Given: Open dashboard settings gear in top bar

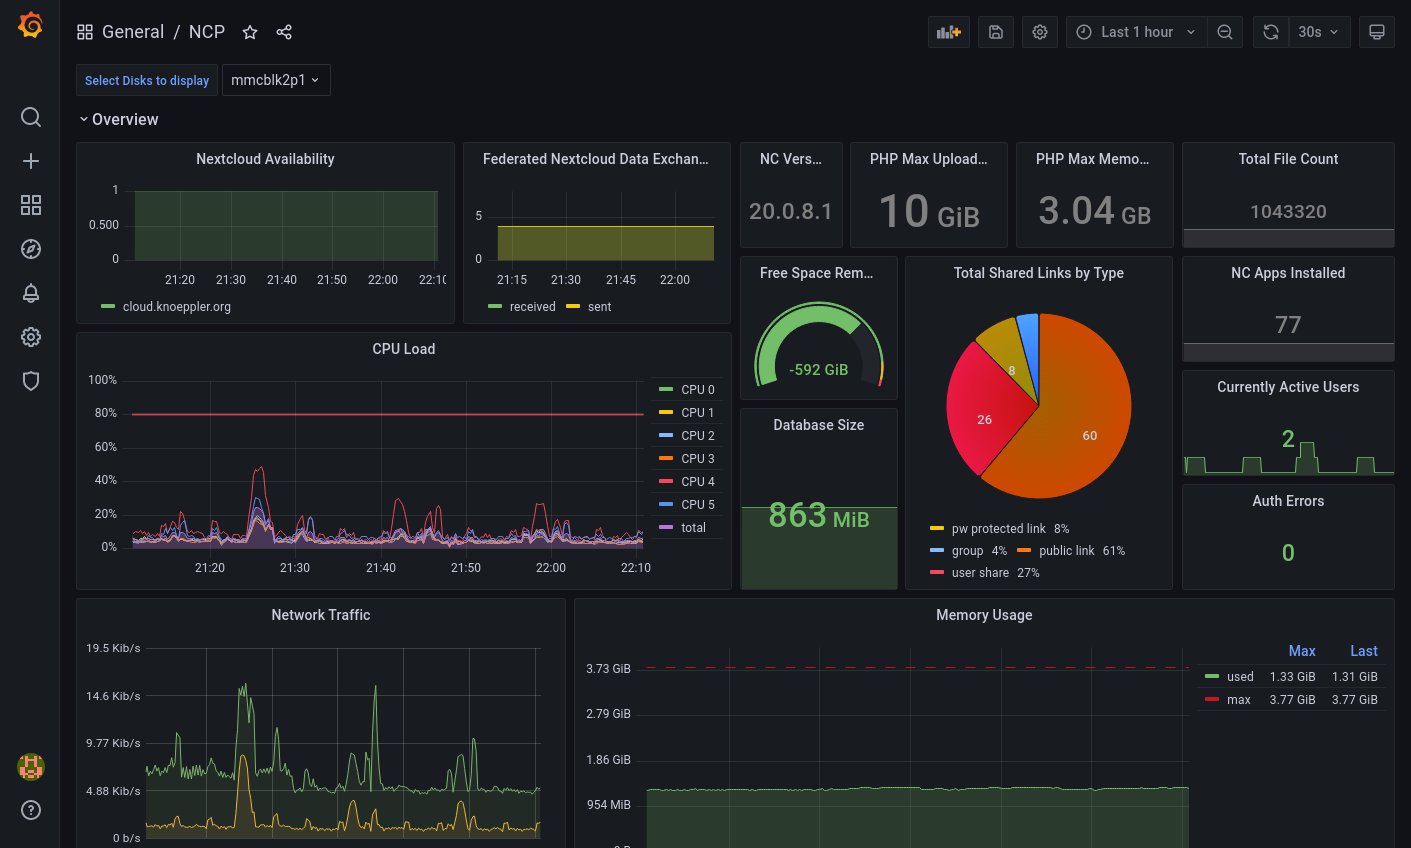Looking at the screenshot, I should (x=1040, y=32).
